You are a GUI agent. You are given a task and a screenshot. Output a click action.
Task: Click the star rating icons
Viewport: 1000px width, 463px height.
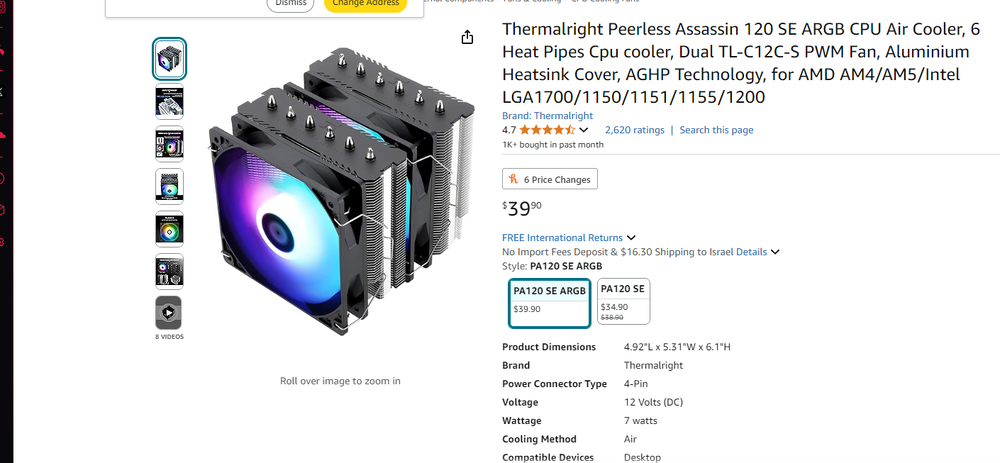547,130
